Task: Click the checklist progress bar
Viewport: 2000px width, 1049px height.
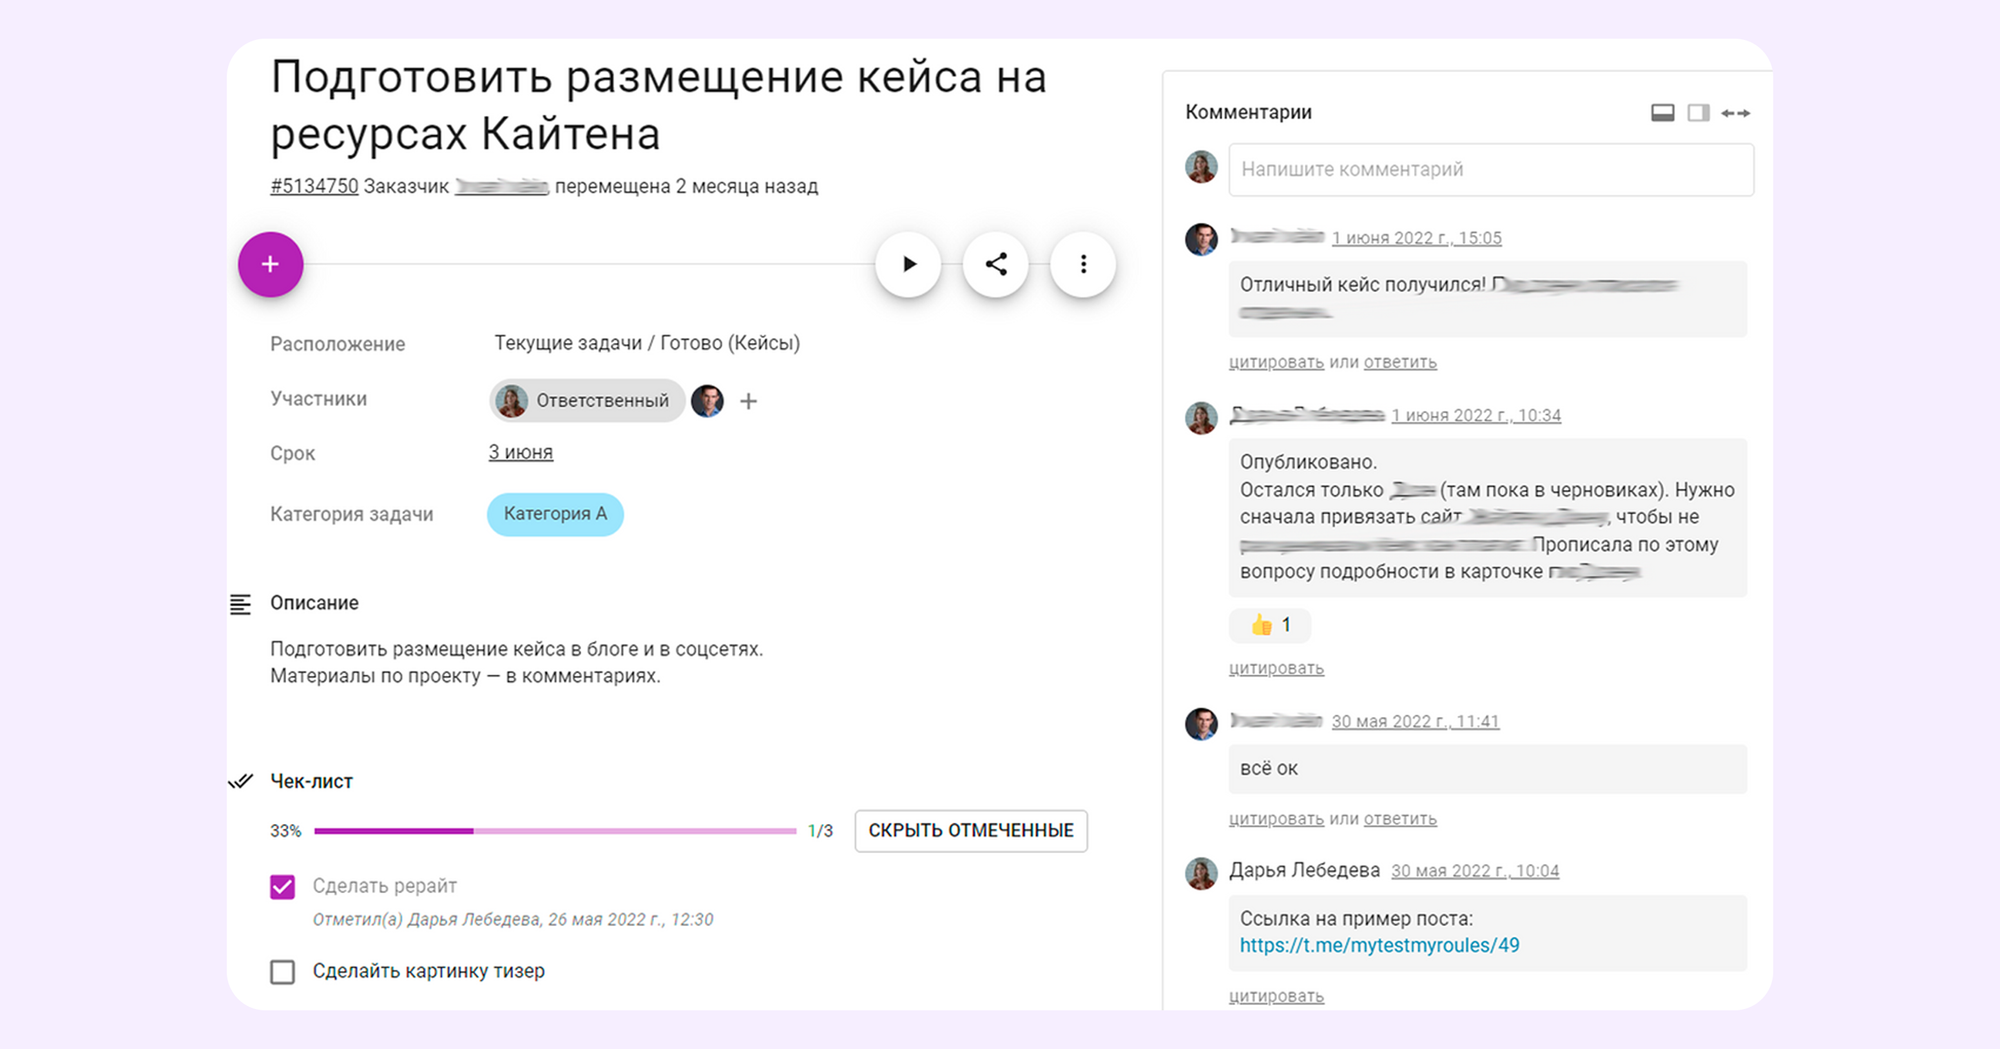Action: pyautogui.click(x=555, y=831)
